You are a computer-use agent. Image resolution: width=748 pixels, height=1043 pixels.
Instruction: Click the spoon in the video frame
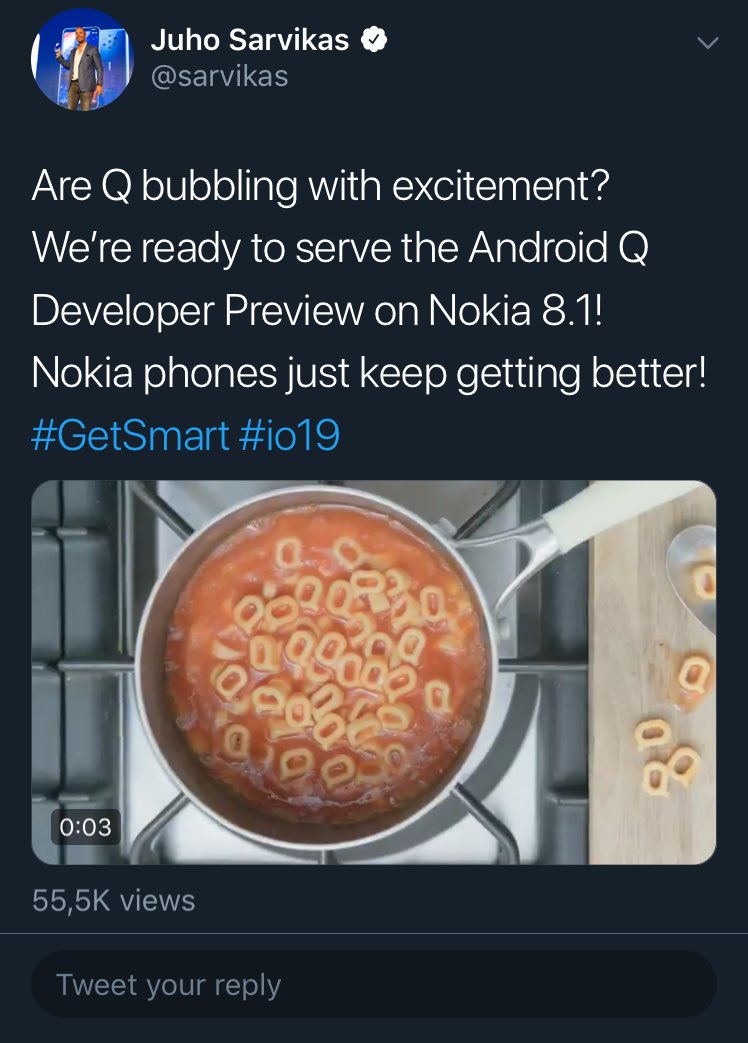pos(692,572)
